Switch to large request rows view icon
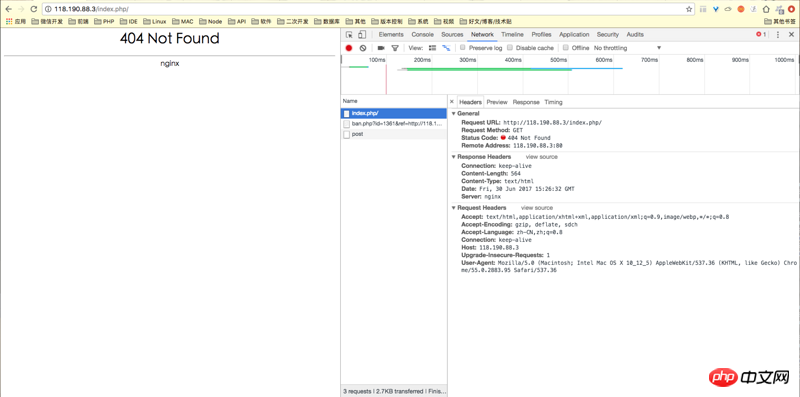This screenshot has width=800, height=397. [432, 48]
